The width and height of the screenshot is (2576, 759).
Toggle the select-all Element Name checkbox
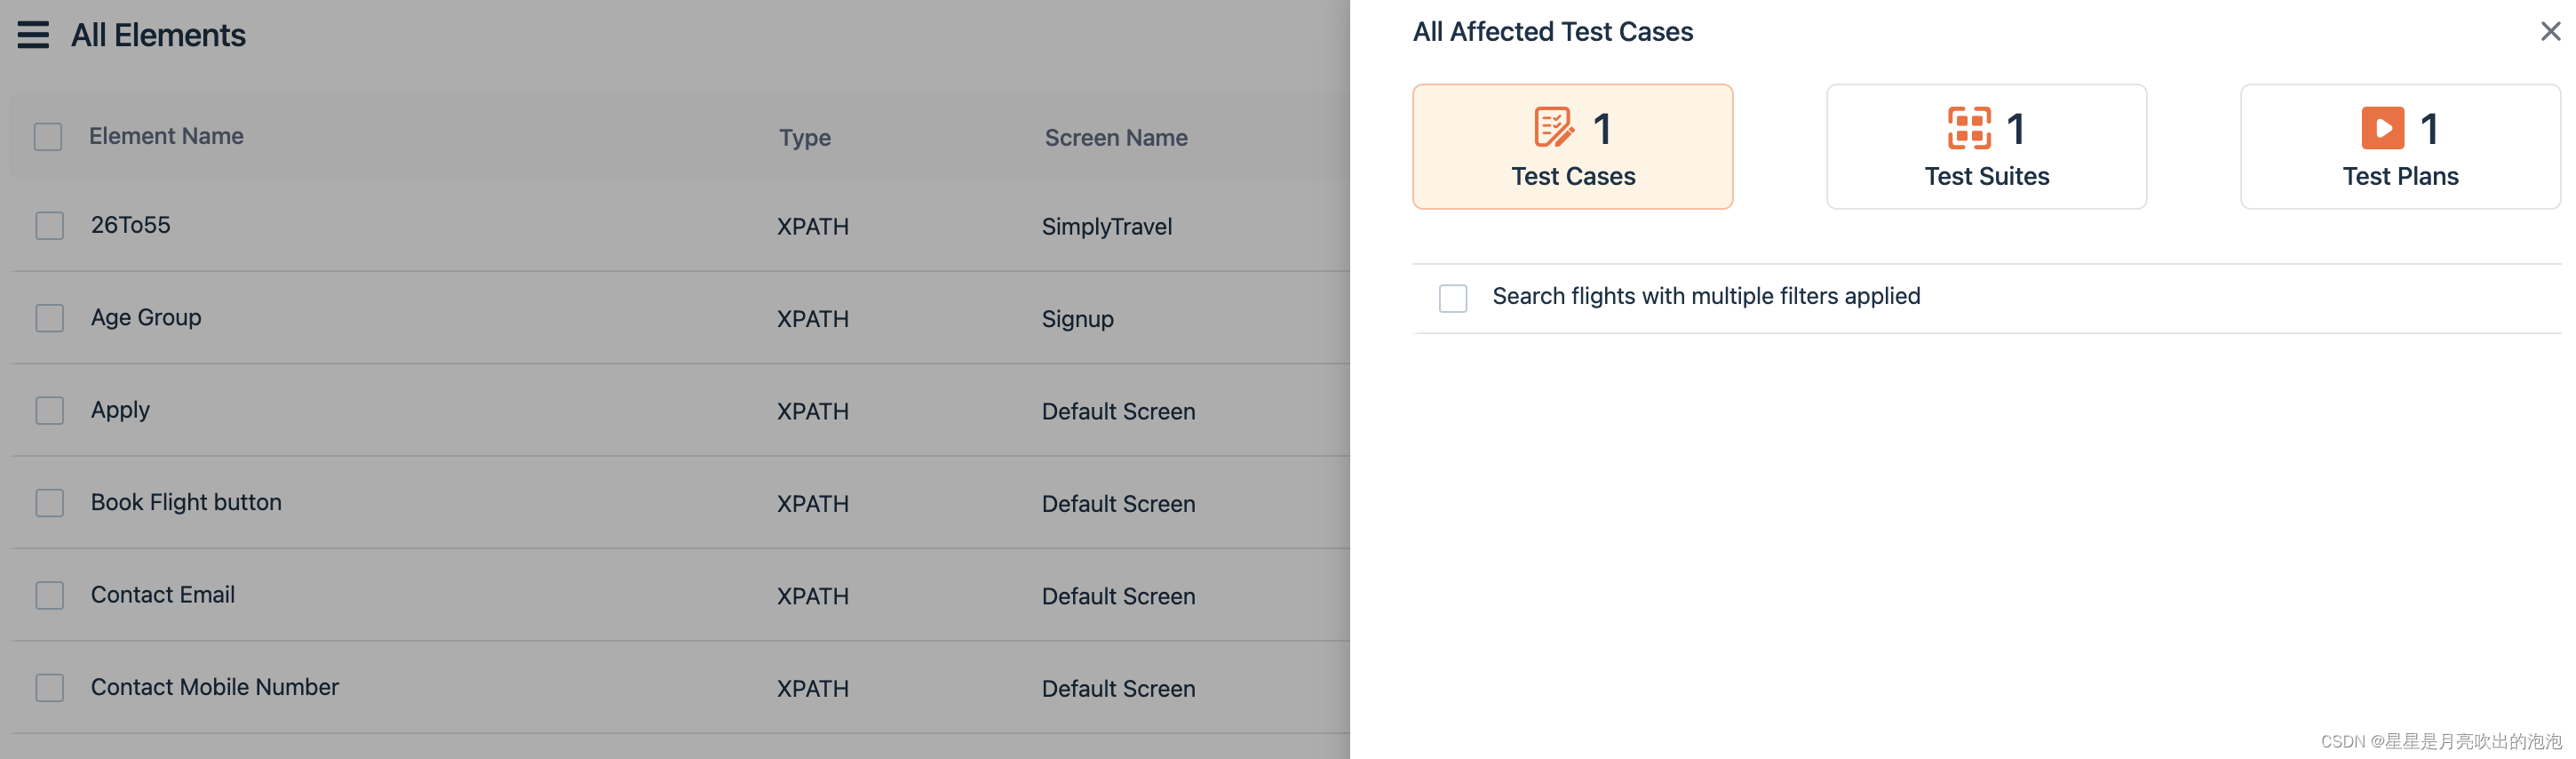48,137
